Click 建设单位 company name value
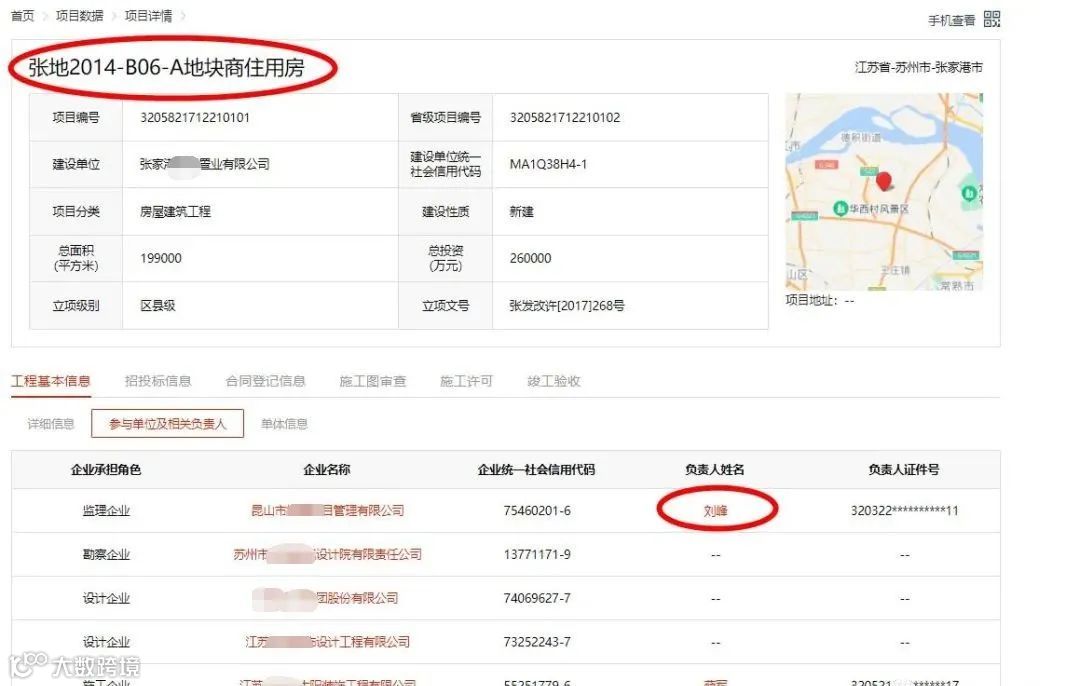Image resolution: width=1080 pixels, height=686 pixels. pyautogui.click(x=205, y=165)
